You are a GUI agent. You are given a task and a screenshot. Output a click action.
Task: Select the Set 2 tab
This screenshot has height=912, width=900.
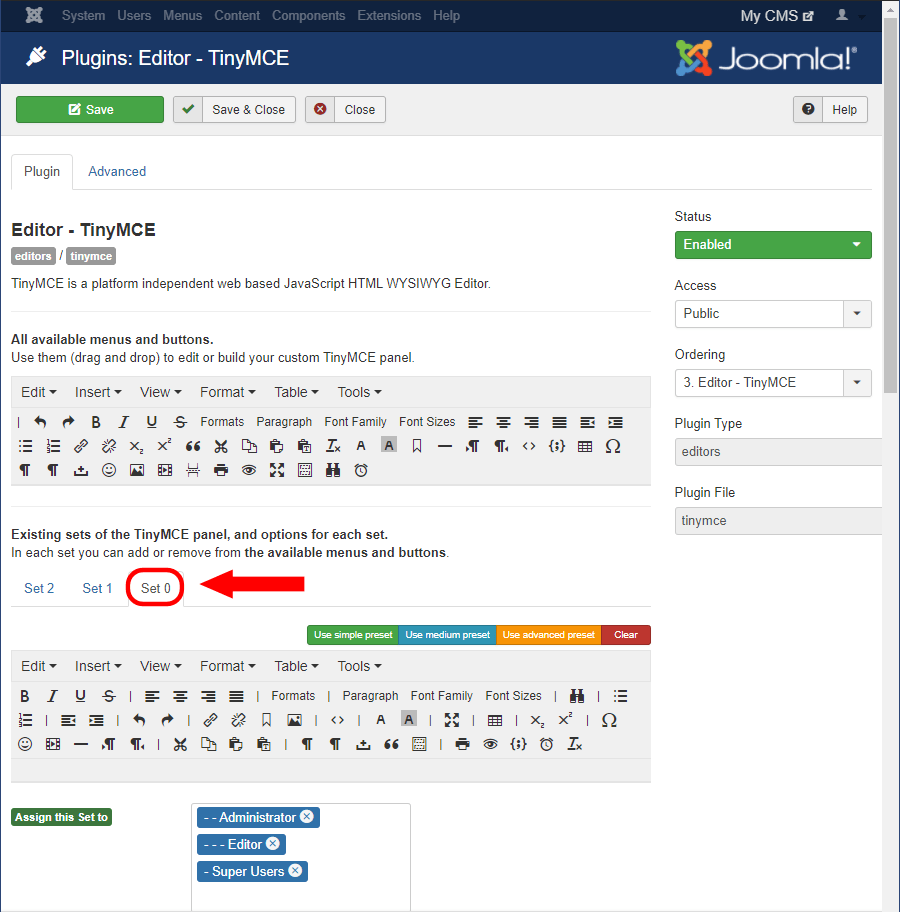(x=39, y=588)
